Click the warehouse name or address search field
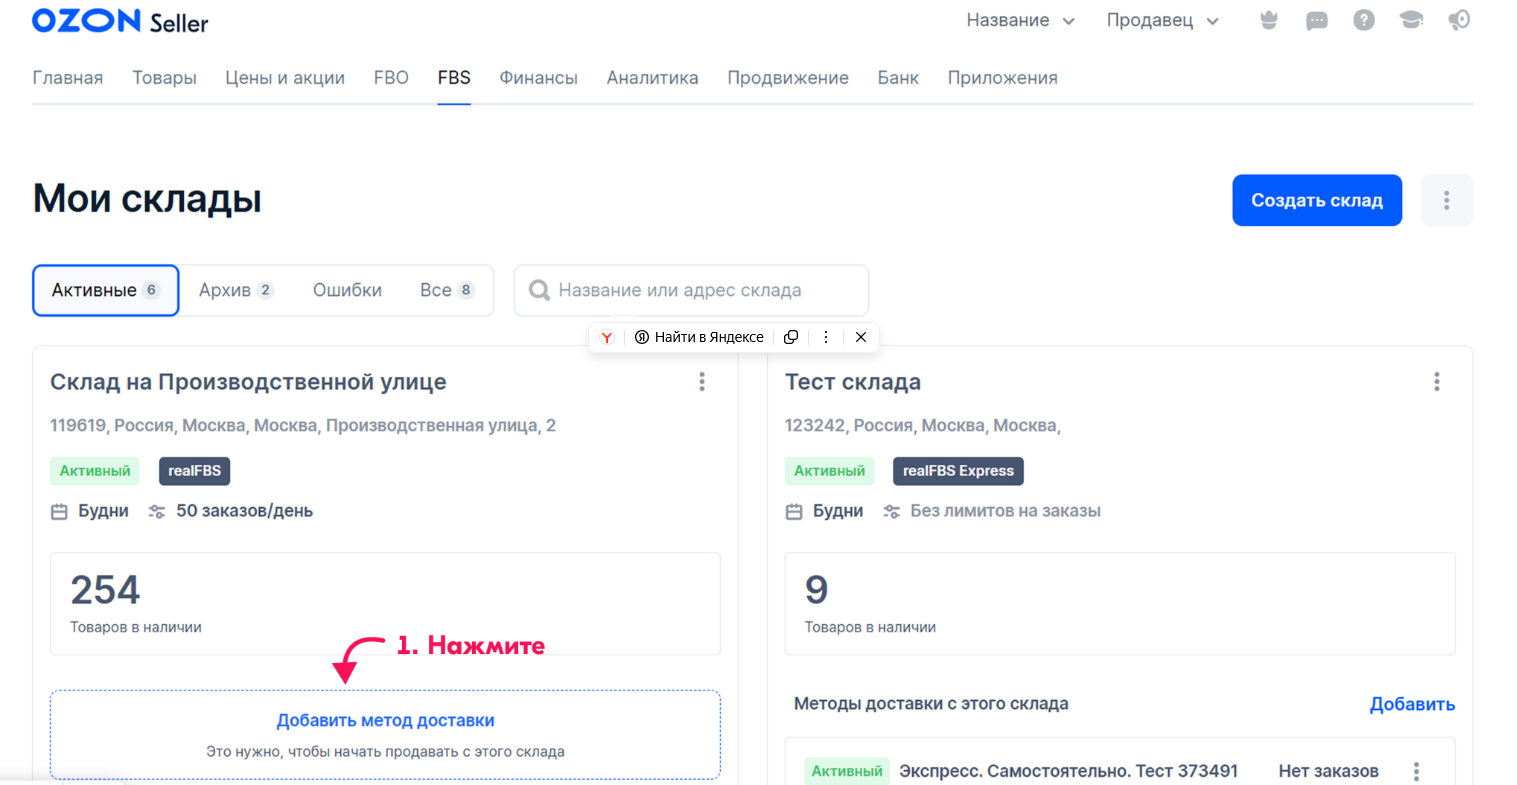The width and height of the screenshot is (1517, 785). coord(700,290)
